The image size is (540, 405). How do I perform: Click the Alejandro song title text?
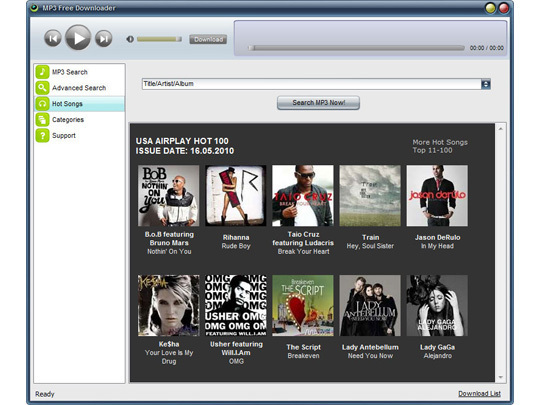[438, 356]
